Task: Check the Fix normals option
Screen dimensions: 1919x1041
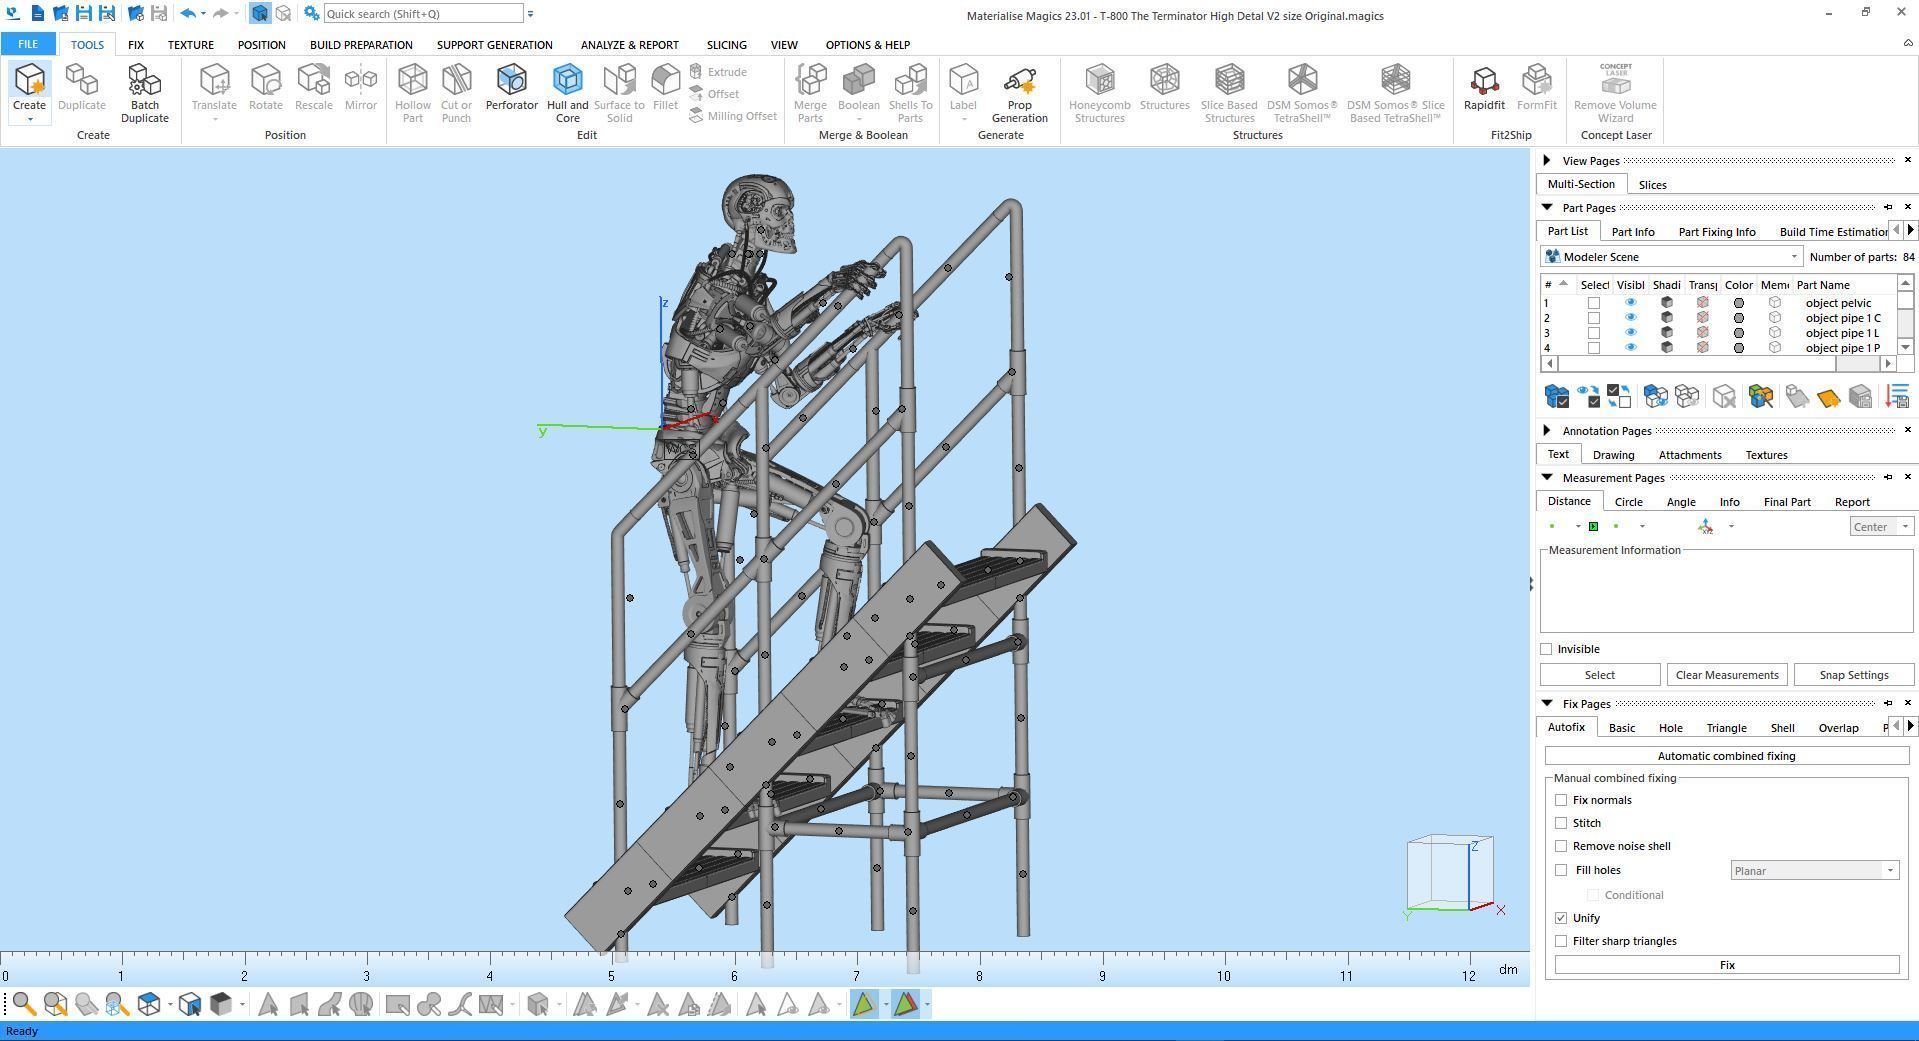Action: pos(1561,800)
